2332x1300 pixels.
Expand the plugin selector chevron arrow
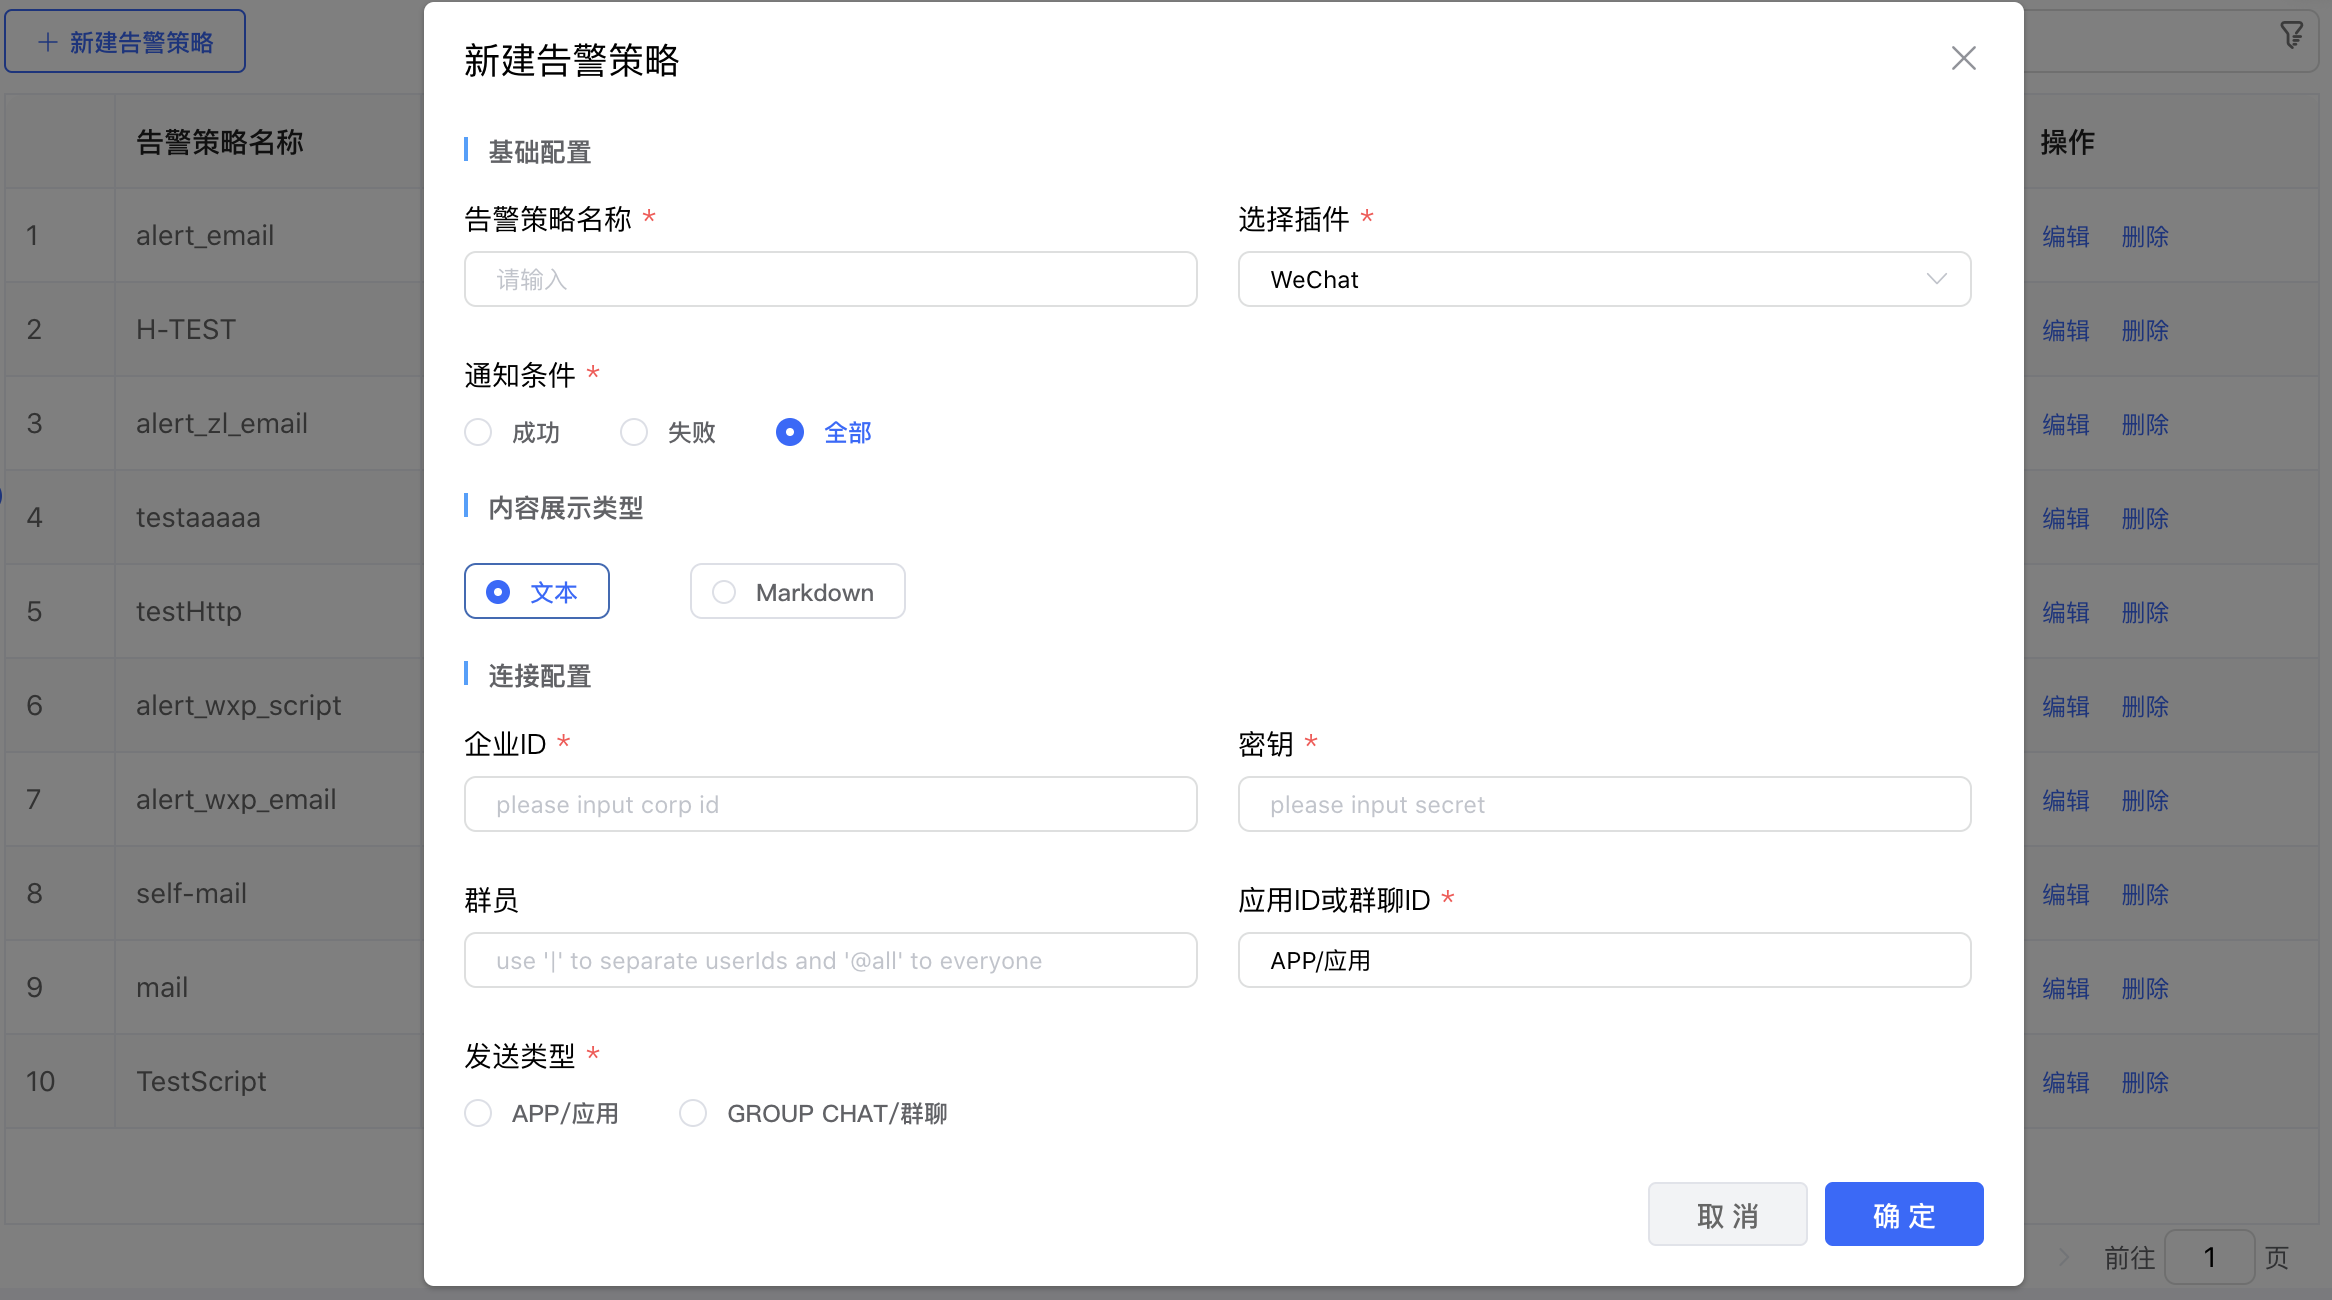point(1938,279)
